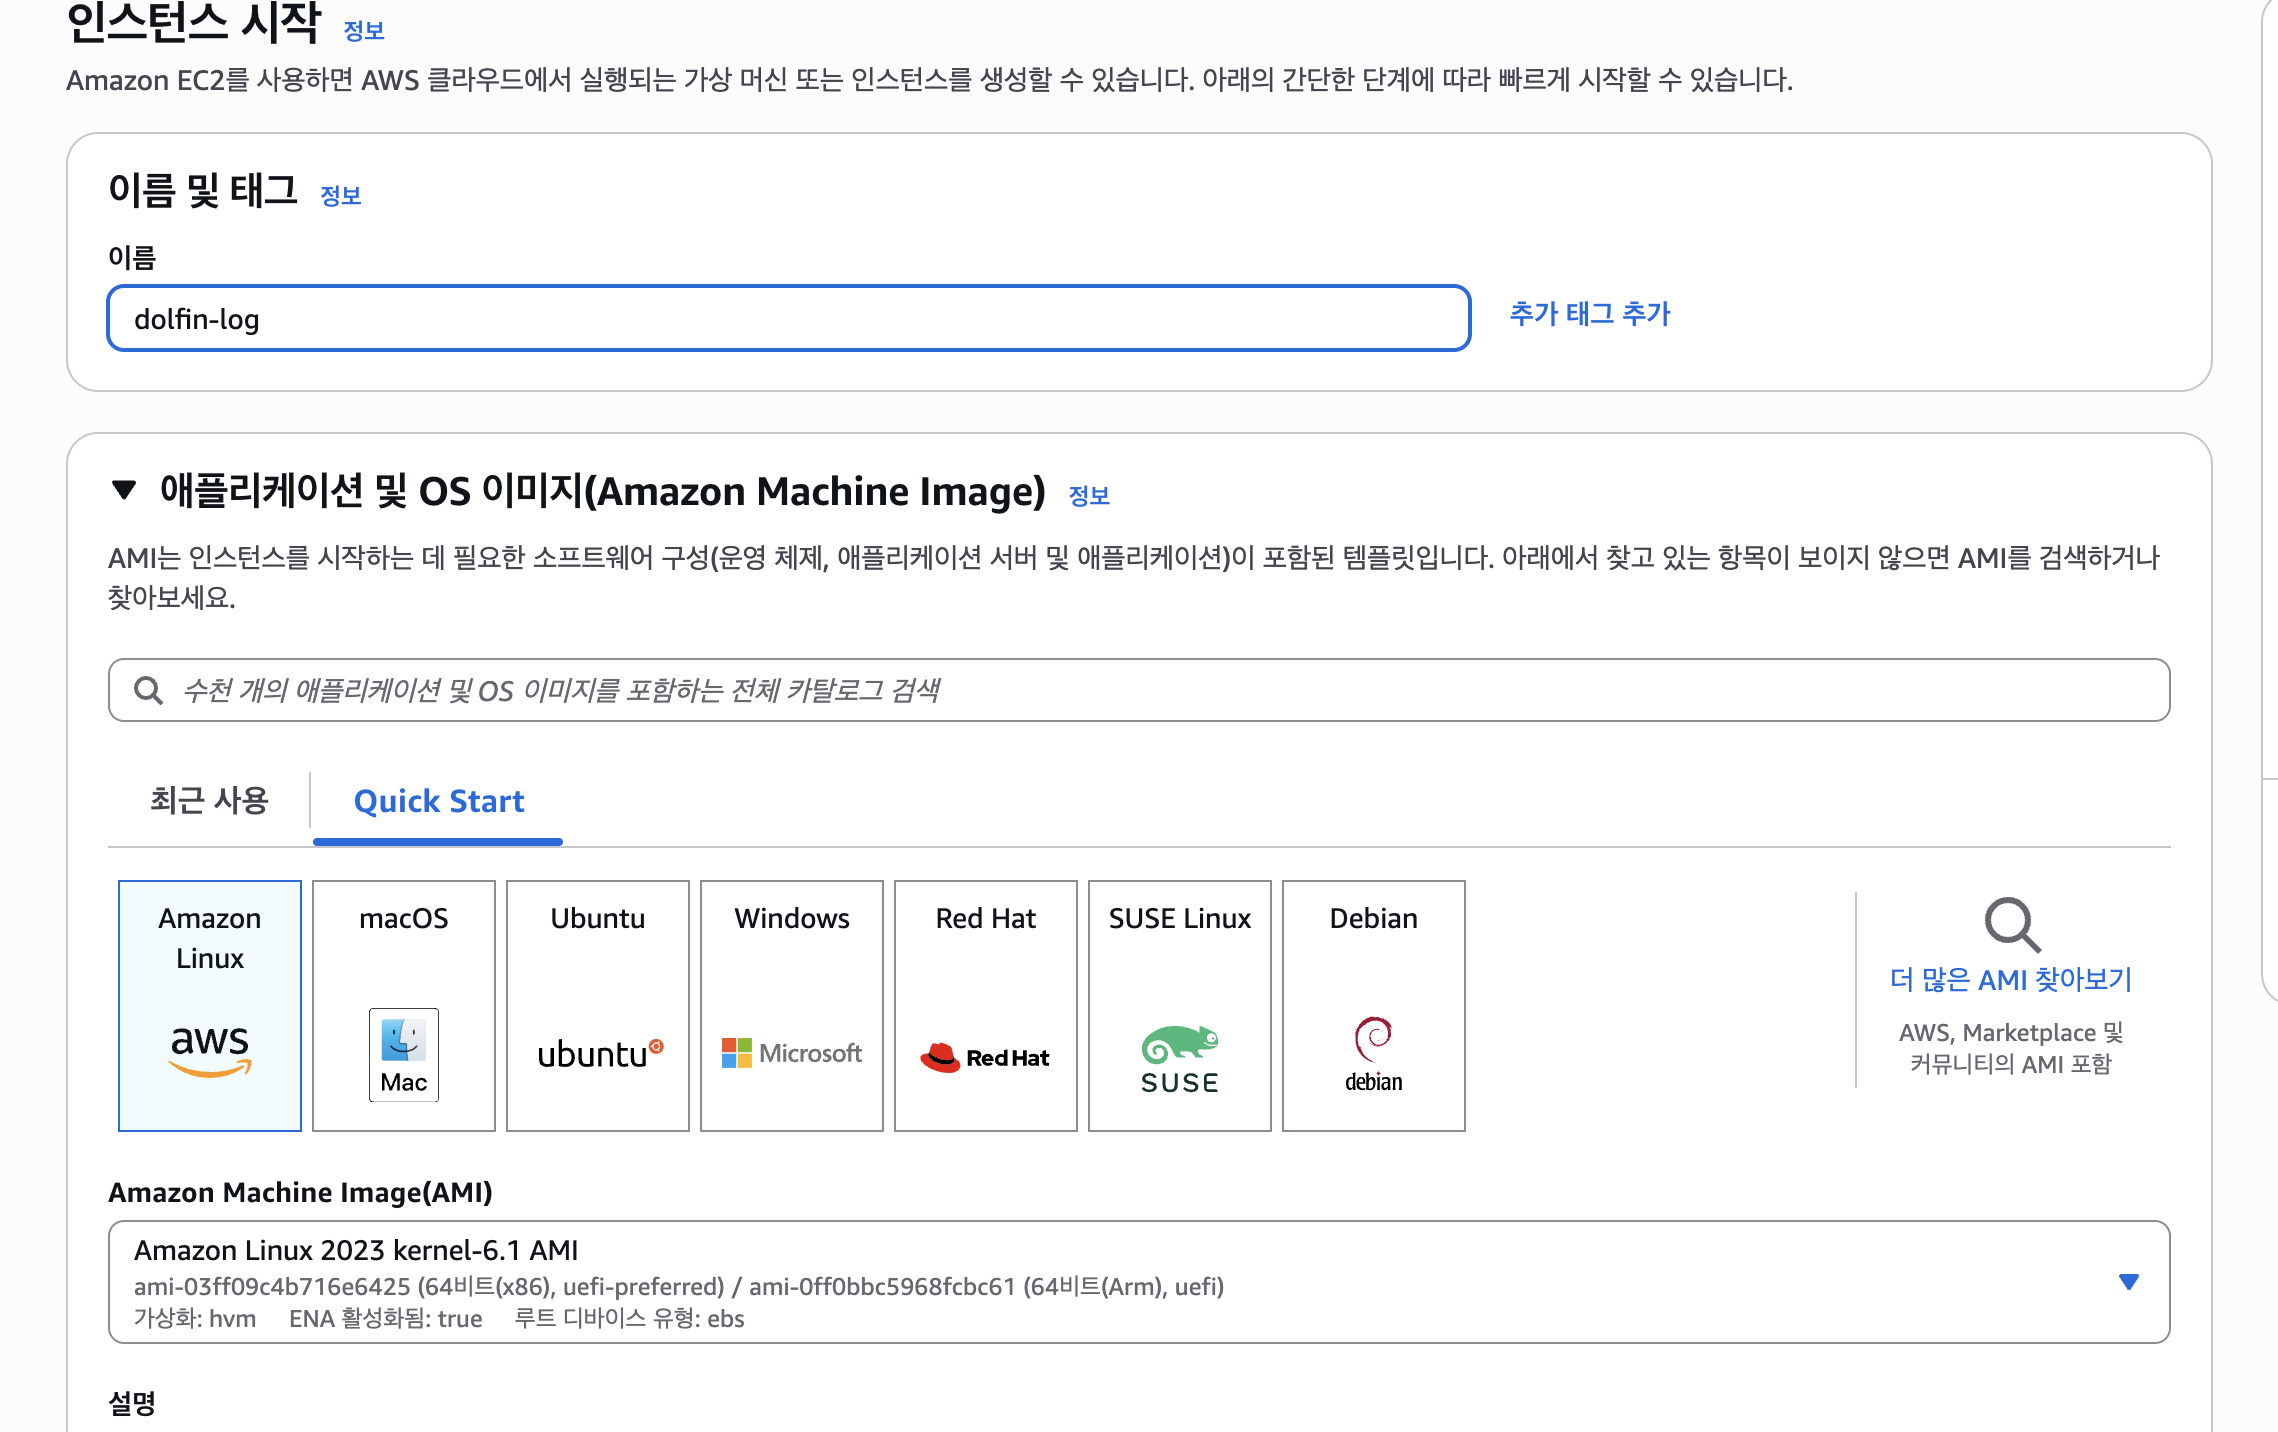Screen dimensions: 2278x1432
Task: Click the blue arrow of AMI selector
Action: pyautogui.click(x=2128, y=1281)
